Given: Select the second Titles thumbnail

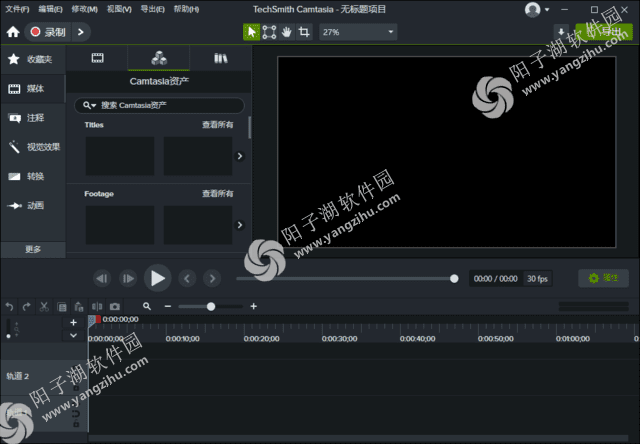Looking at the screenshot, I should [x=198, y=156].
